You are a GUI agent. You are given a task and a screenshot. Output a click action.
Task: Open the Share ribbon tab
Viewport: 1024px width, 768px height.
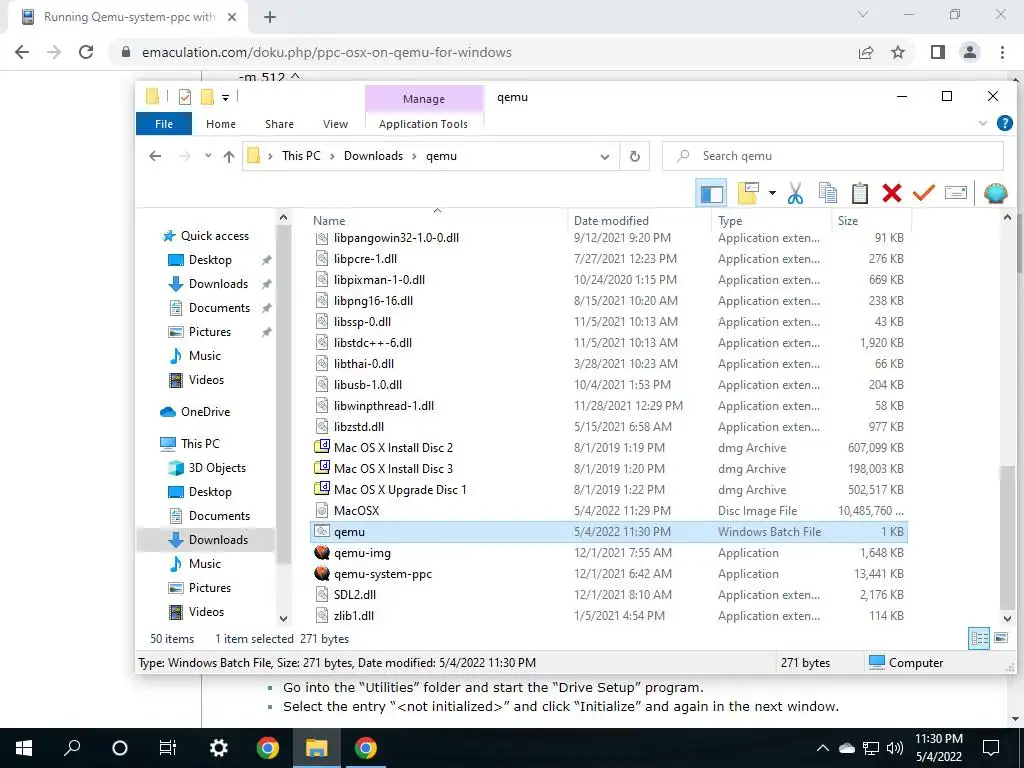coord(279,123)
